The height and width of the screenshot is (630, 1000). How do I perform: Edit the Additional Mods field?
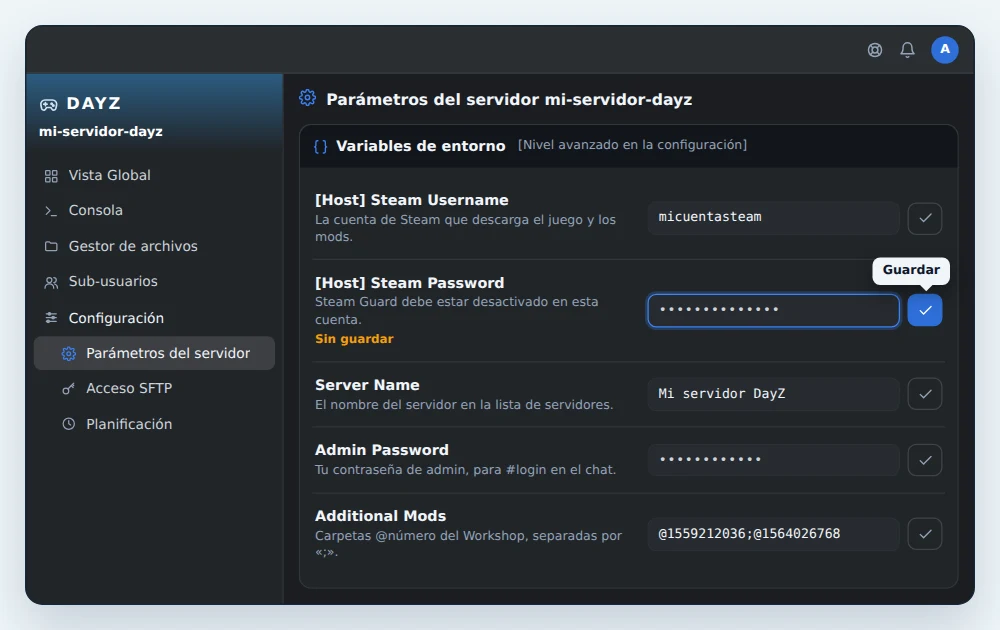(774, 534)
